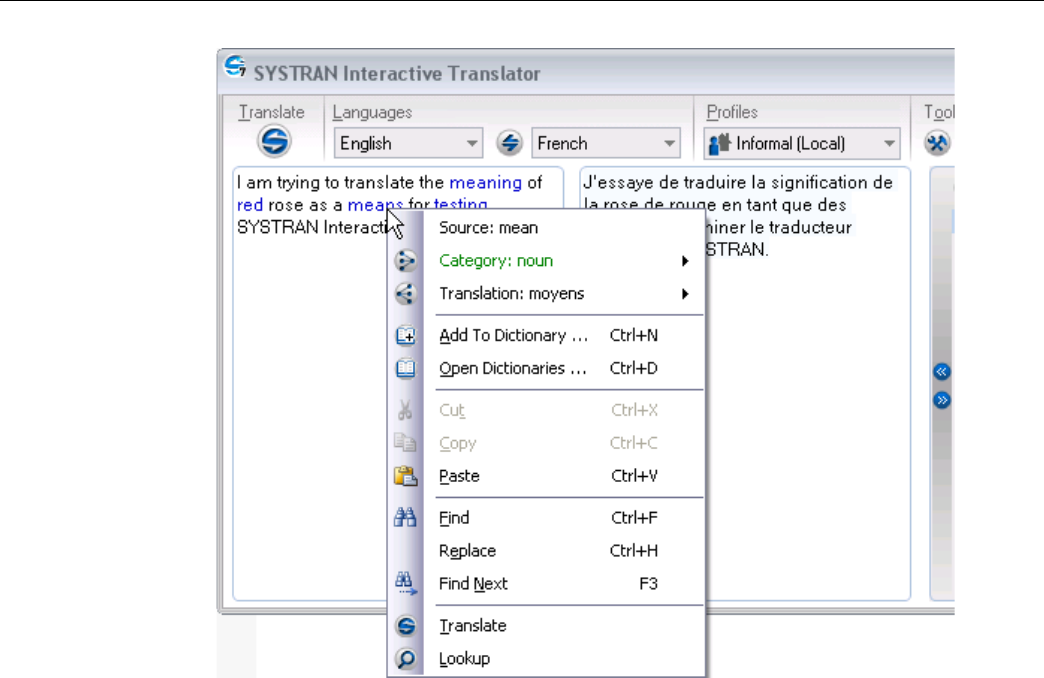Click the Languages section label

tap(372, 112)
